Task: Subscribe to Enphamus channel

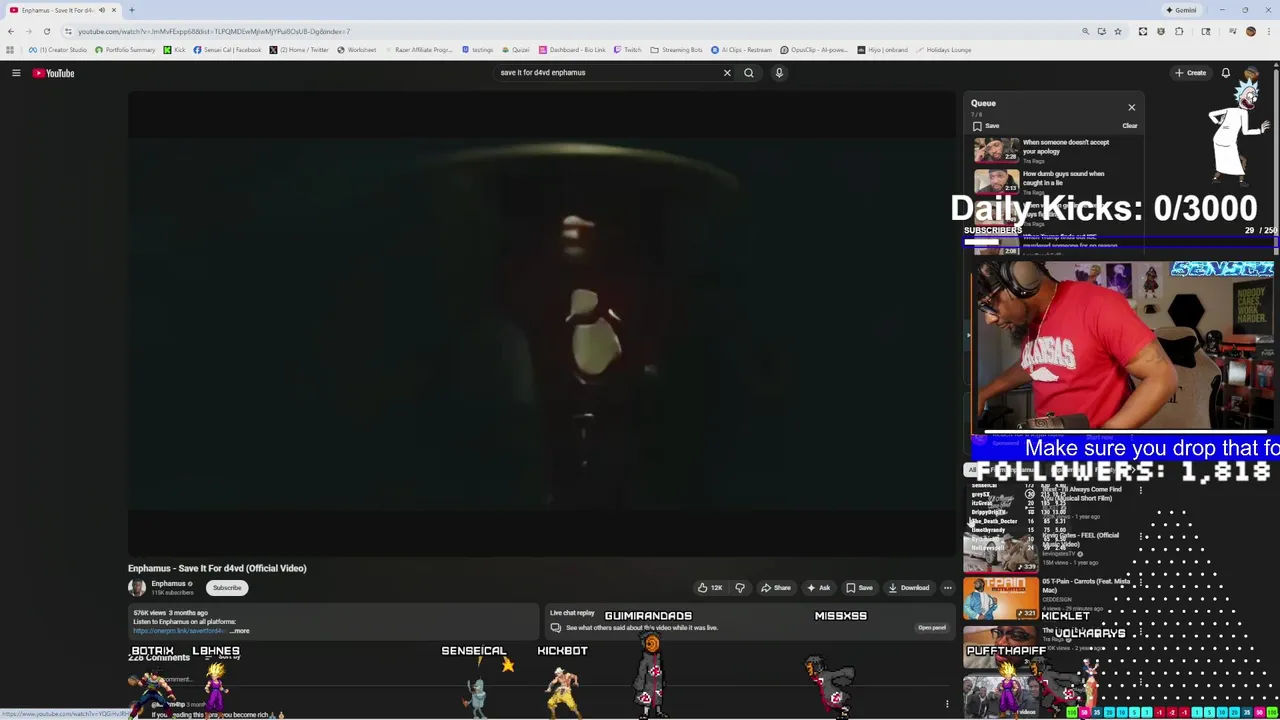Action: (x=227, y=588)
